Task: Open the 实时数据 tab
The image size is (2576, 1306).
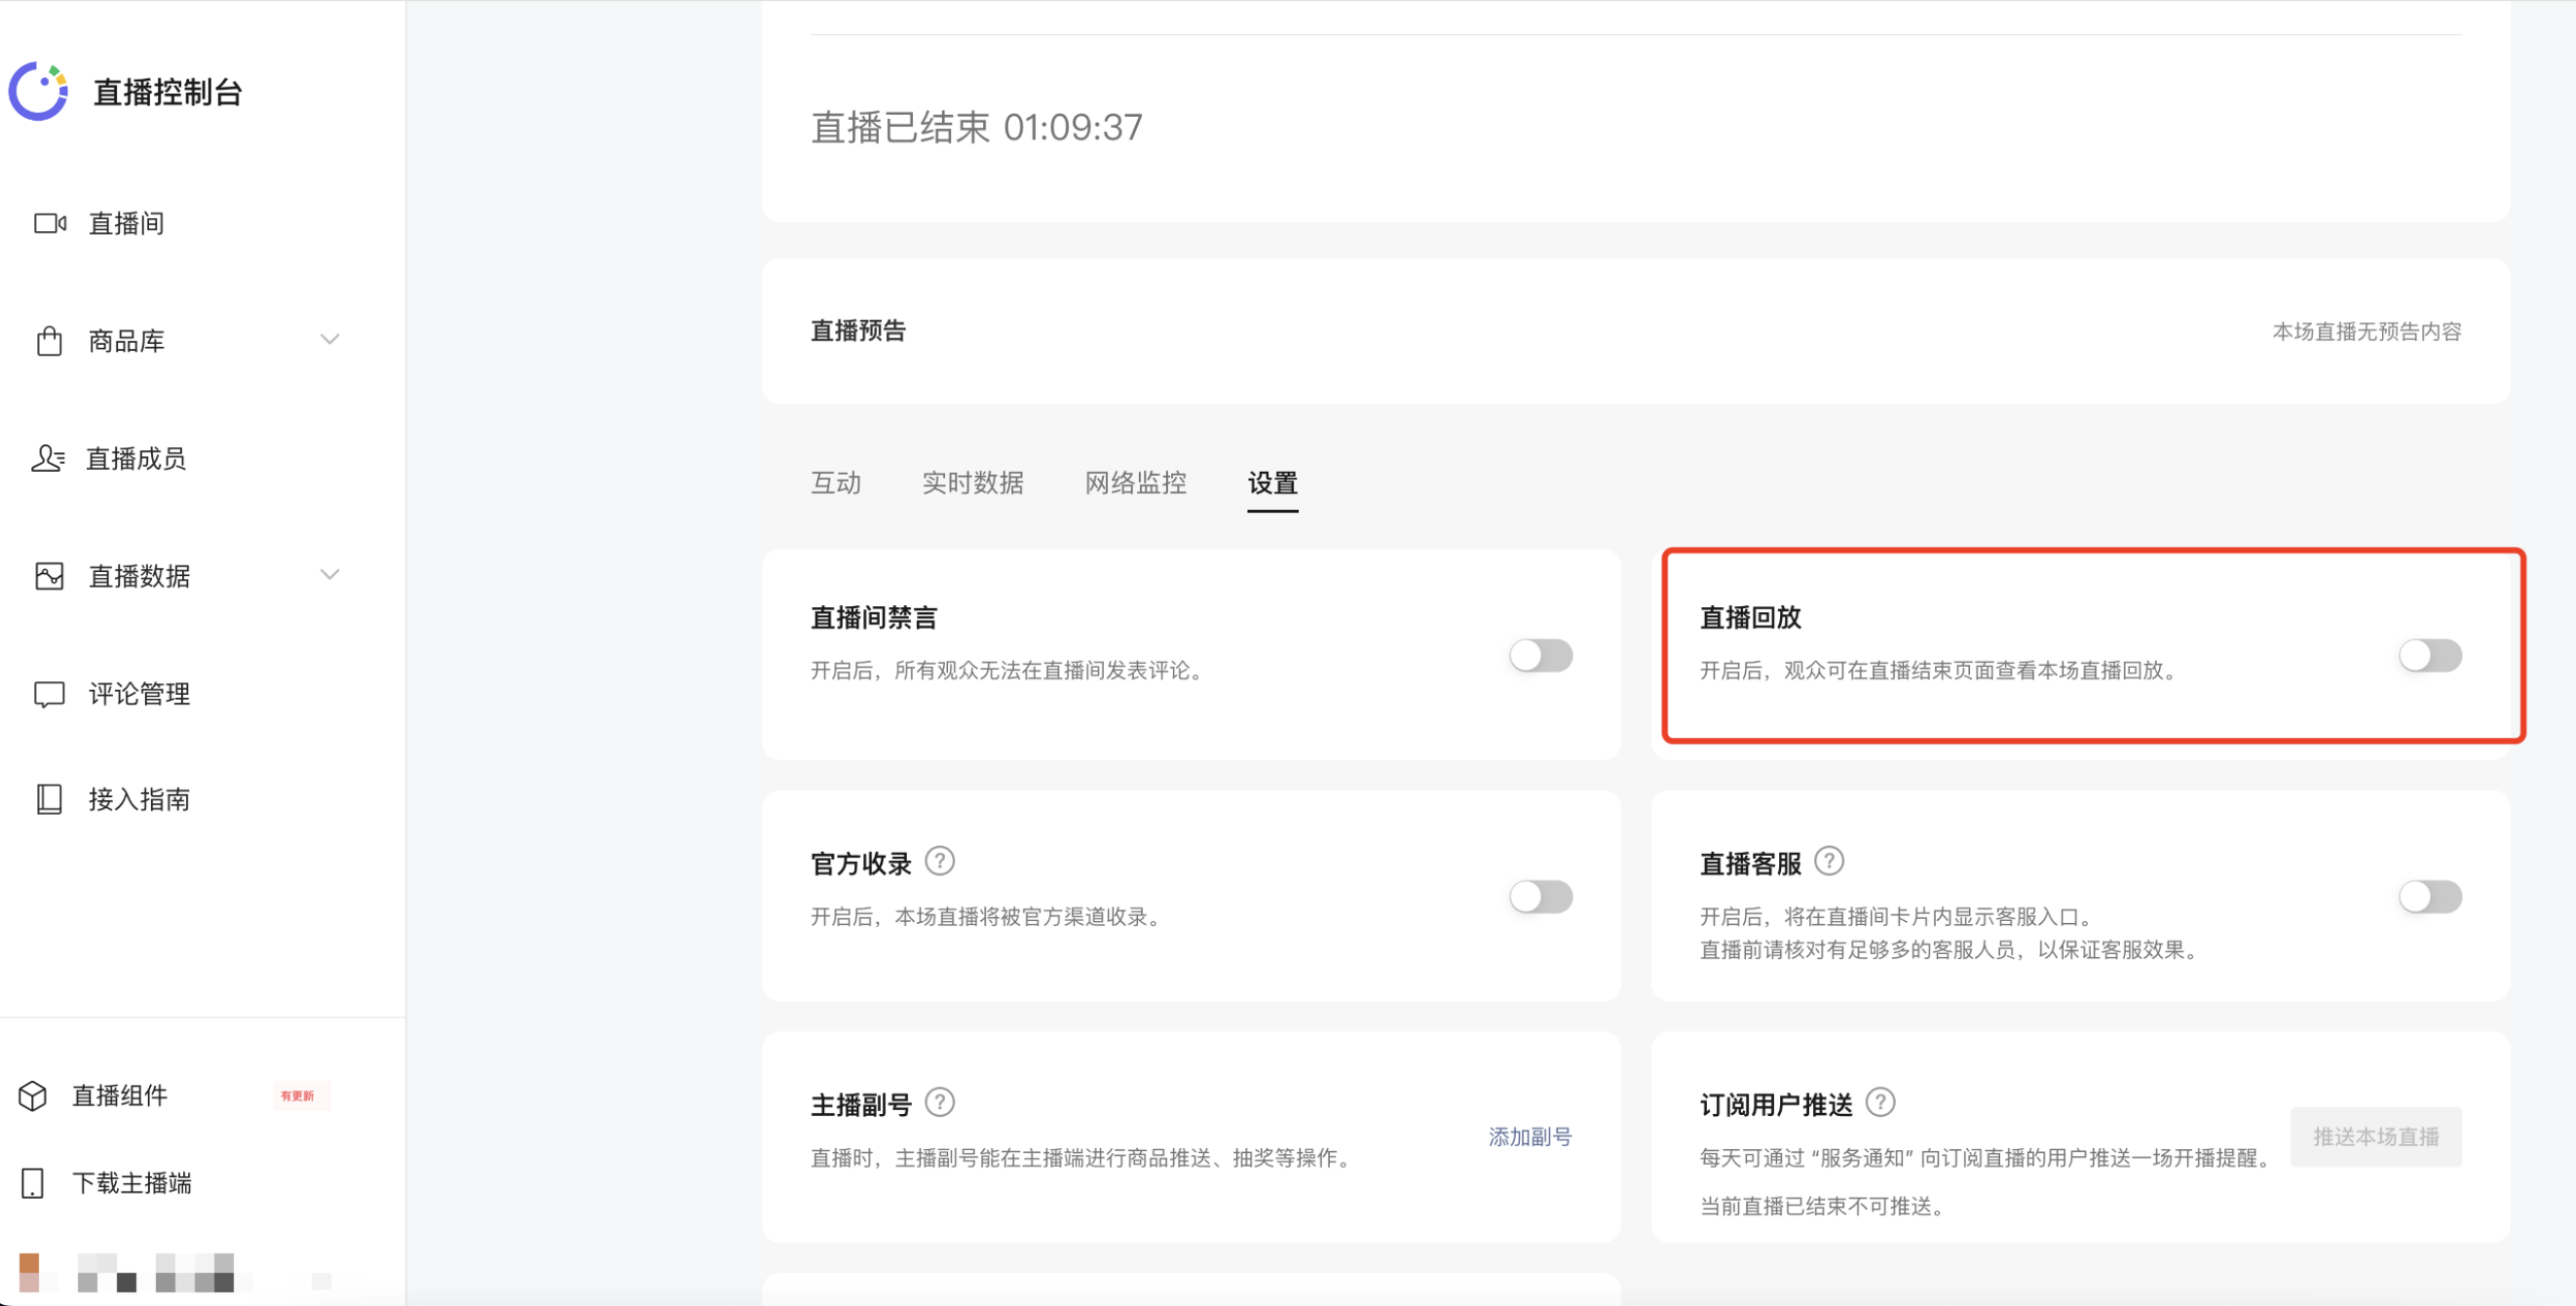Action: pyautogui.click(x=972, y=483)
